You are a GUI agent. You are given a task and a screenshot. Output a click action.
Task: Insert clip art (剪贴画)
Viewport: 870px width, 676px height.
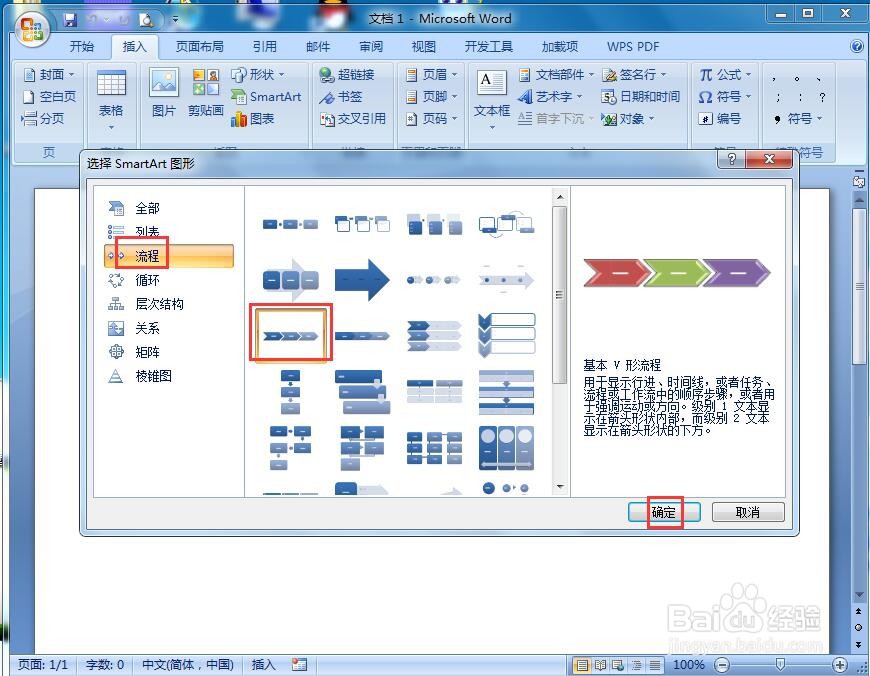(x=205, y=93)
